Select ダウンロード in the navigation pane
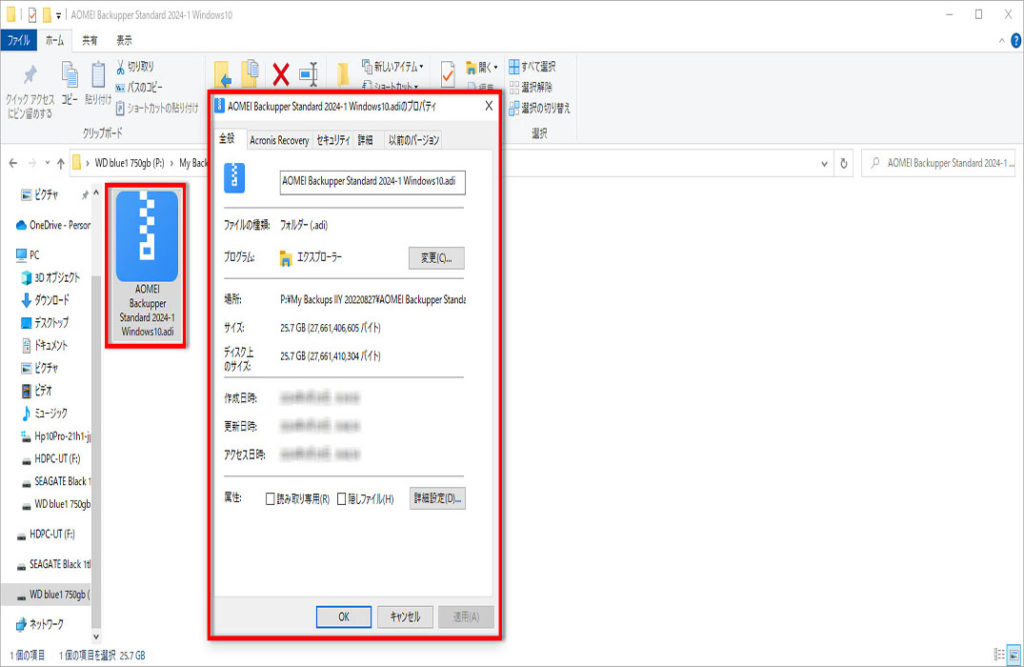Viewport: 1024px width, 667px height. tap(50, 300)
